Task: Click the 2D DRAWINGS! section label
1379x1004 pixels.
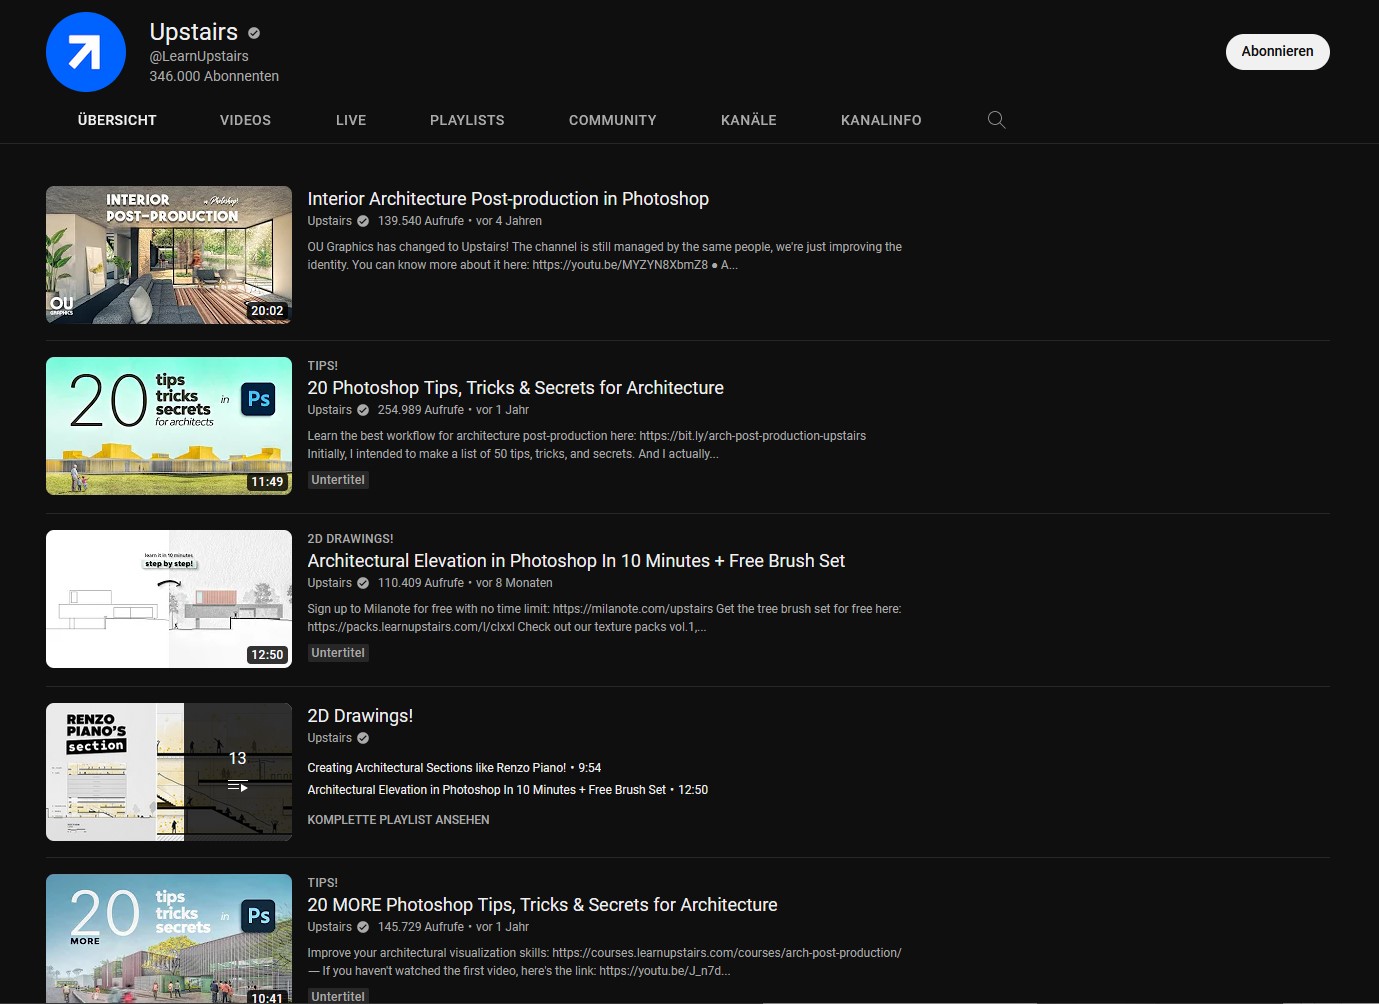Action: click(x=350, y=539)
